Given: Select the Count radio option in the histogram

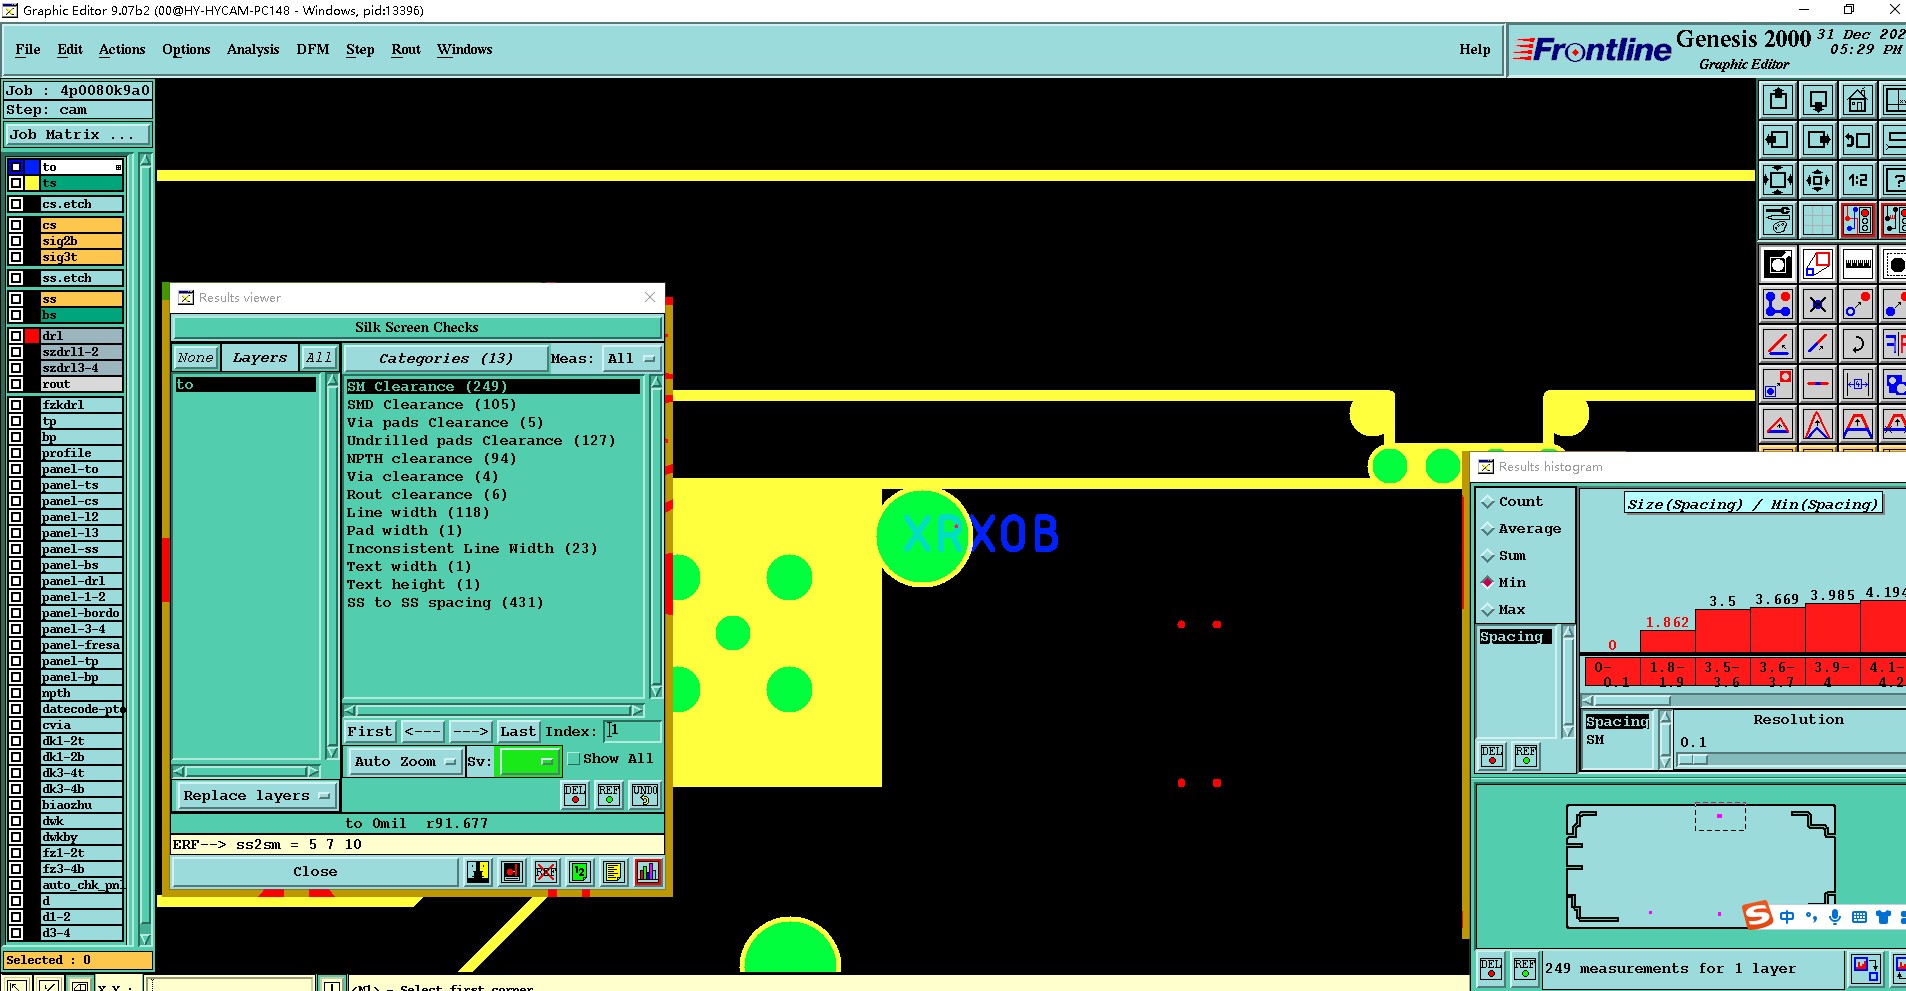Looking at the screenshot, I should [1488, 502].
